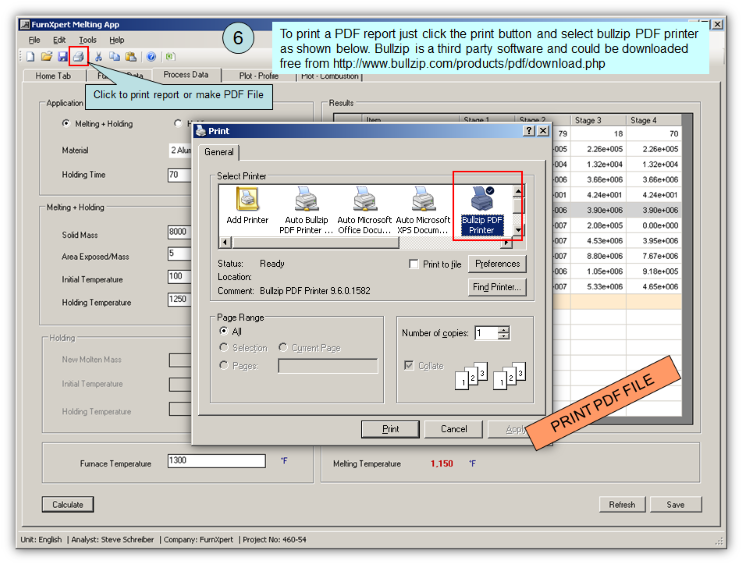The height and width of the screenshot is (565, 743).
Task: Click the Save button under results
Action: (675, 505)
